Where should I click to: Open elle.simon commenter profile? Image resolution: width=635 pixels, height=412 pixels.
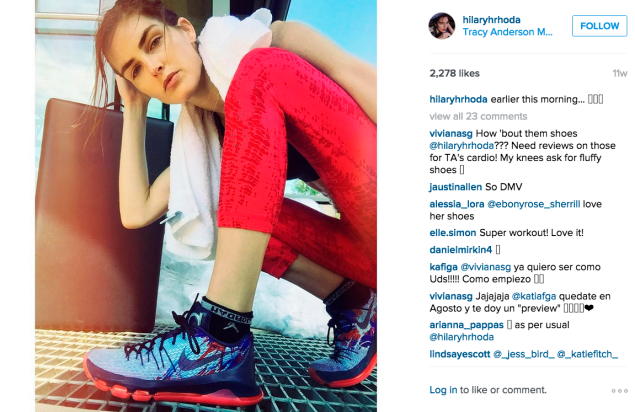tap(453, 233)
